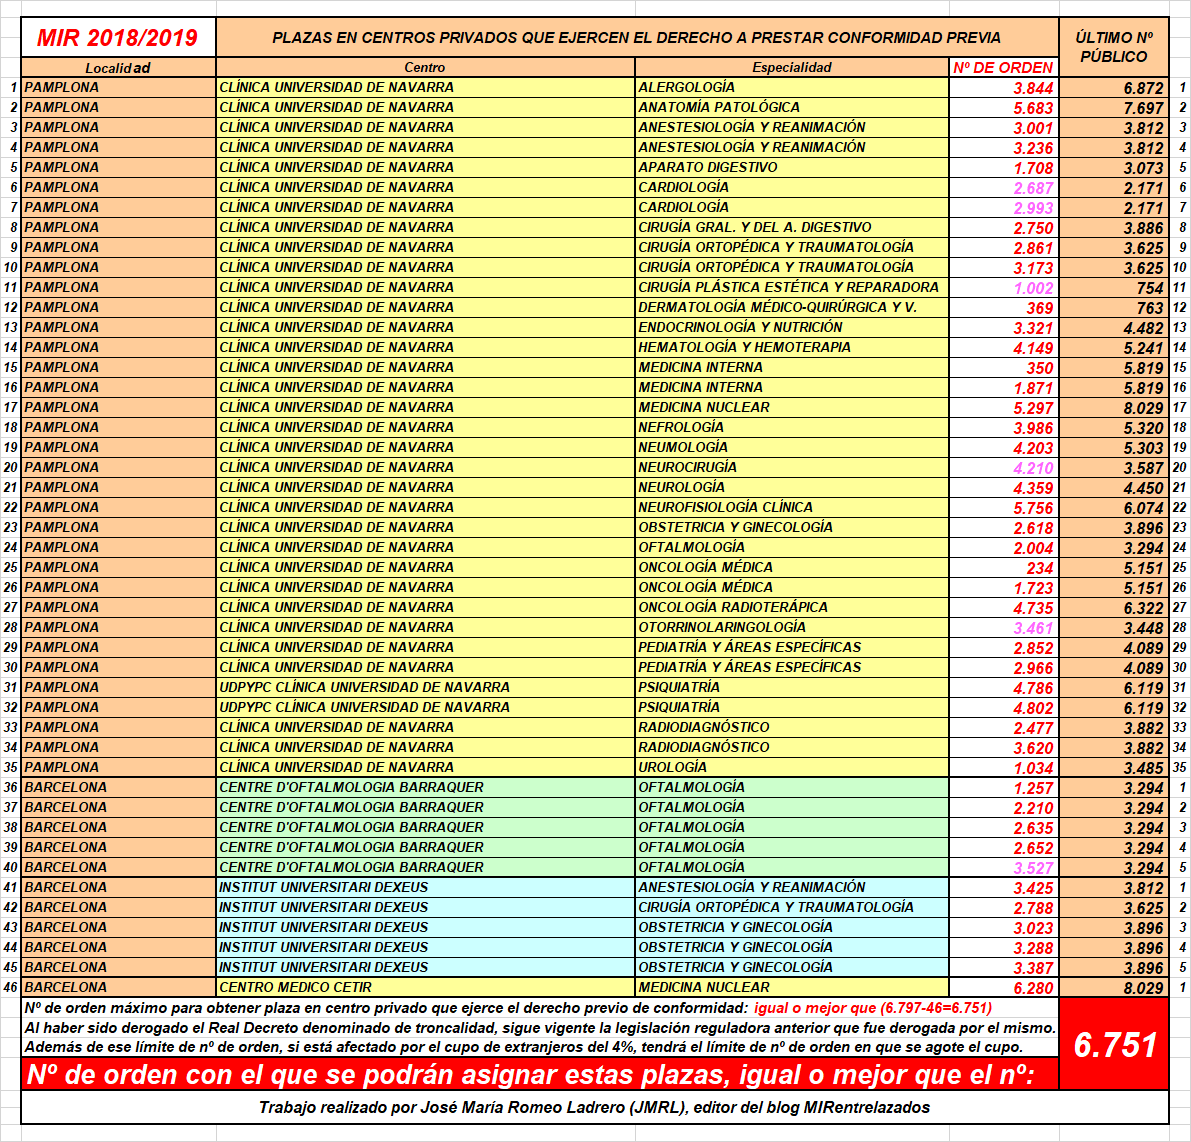
Task: Click order number 1.708
Action: [1003, 168]
